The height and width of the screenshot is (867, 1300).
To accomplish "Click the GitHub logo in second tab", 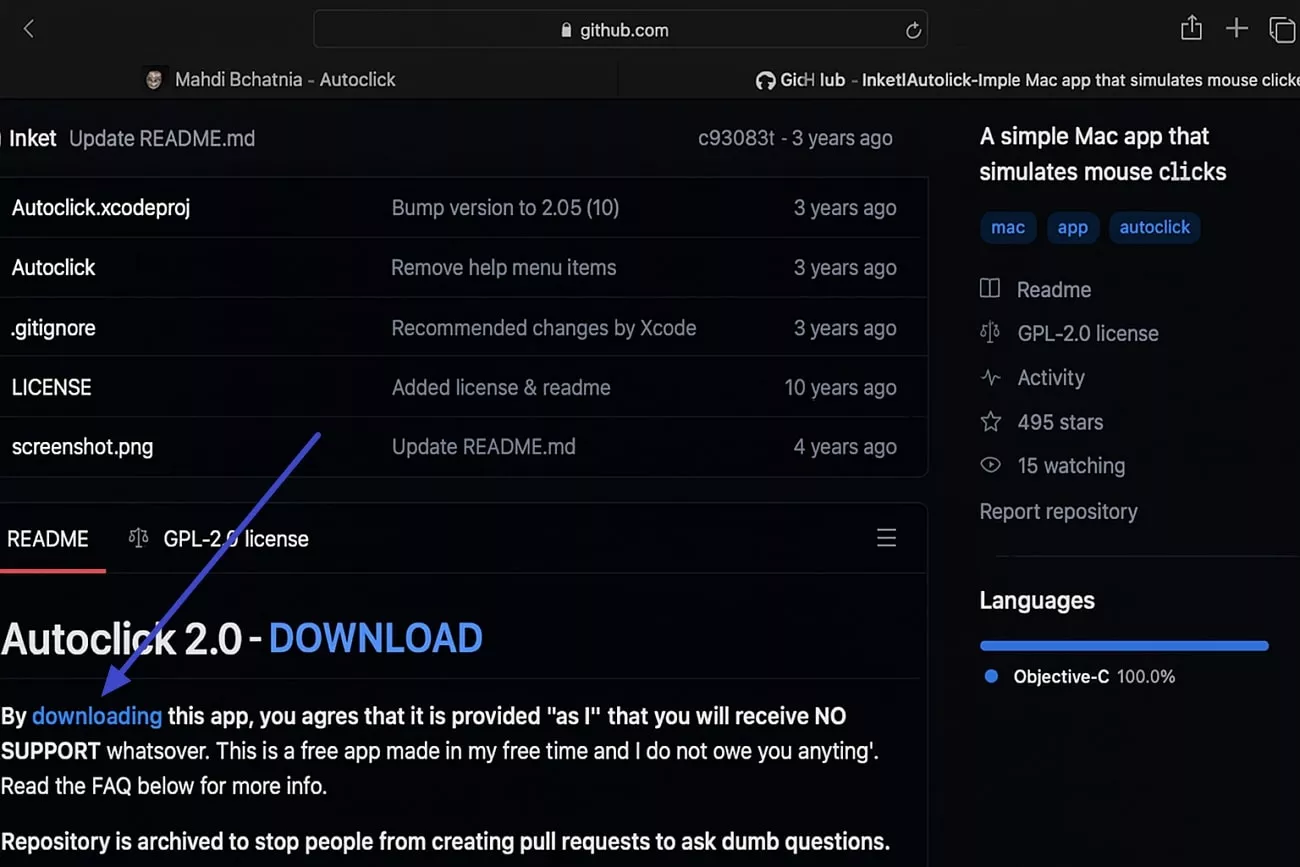I will point(765,81).
